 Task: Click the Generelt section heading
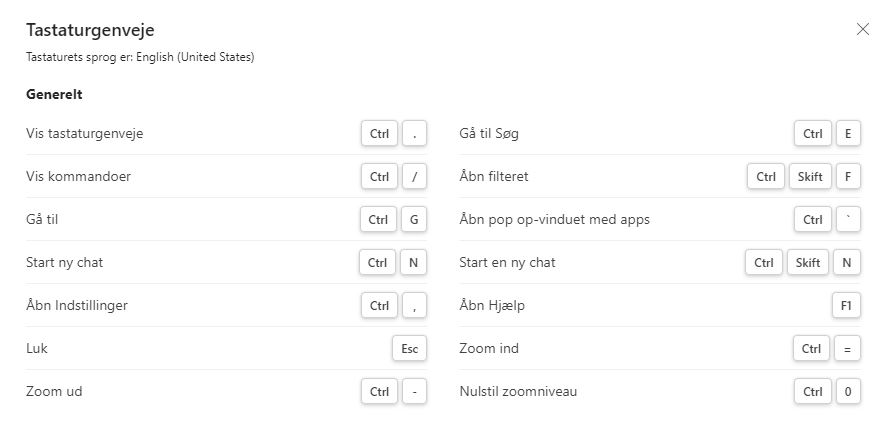54,95
